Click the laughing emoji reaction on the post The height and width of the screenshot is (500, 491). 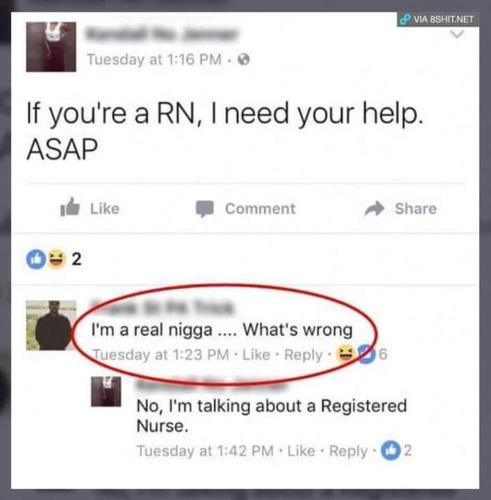[57, 259]
